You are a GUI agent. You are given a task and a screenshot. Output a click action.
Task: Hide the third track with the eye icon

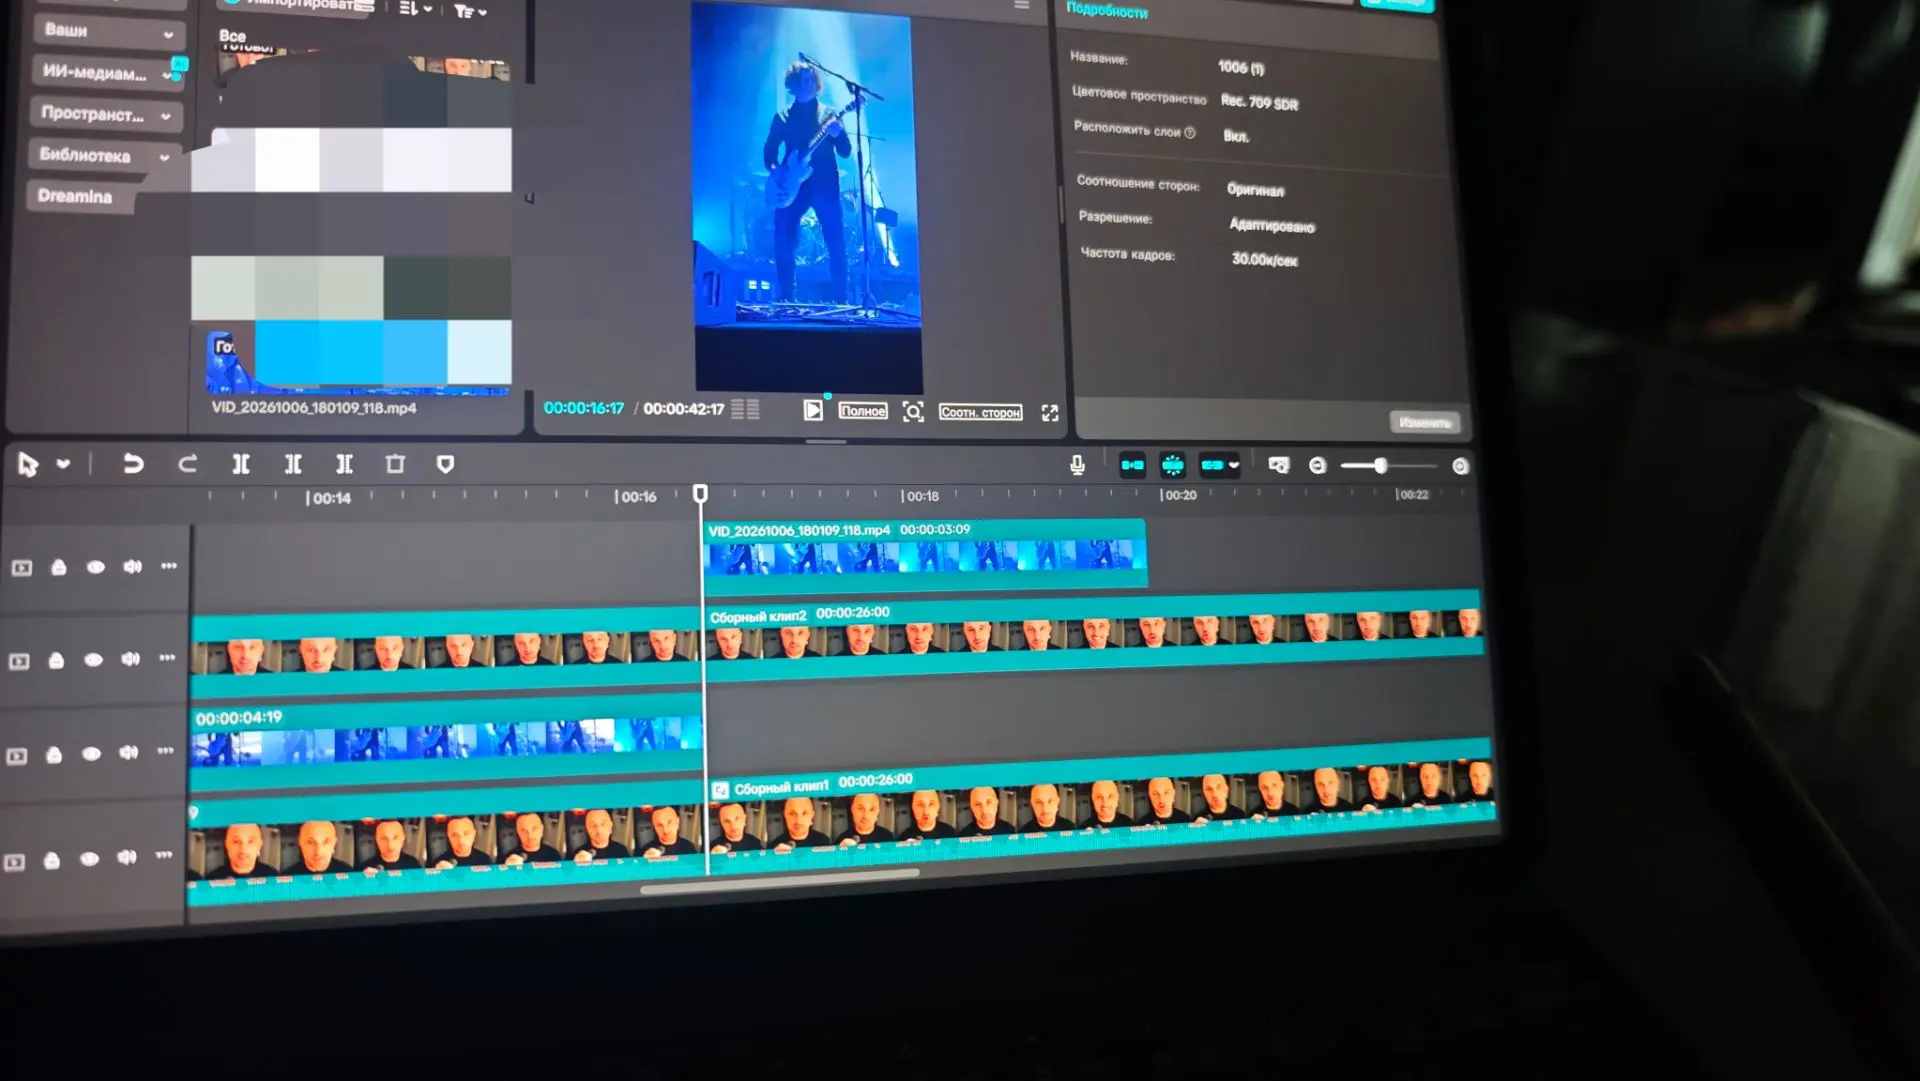[91, 754]
